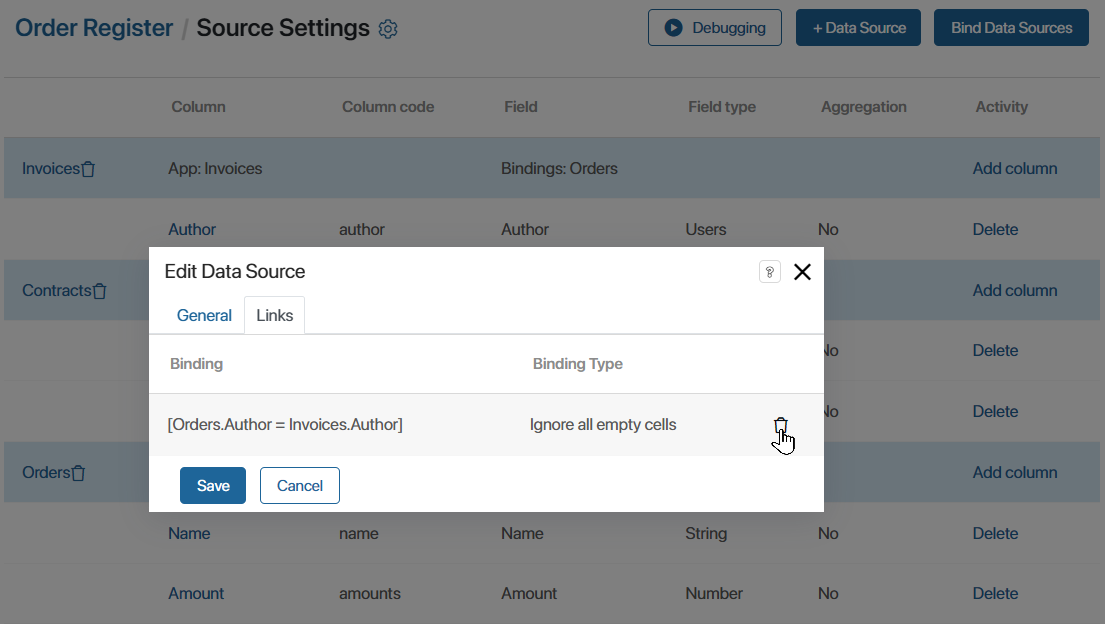1105x624 pixels.
Task: Click the 'App: Invoices' text
Action: coord(215,169)
